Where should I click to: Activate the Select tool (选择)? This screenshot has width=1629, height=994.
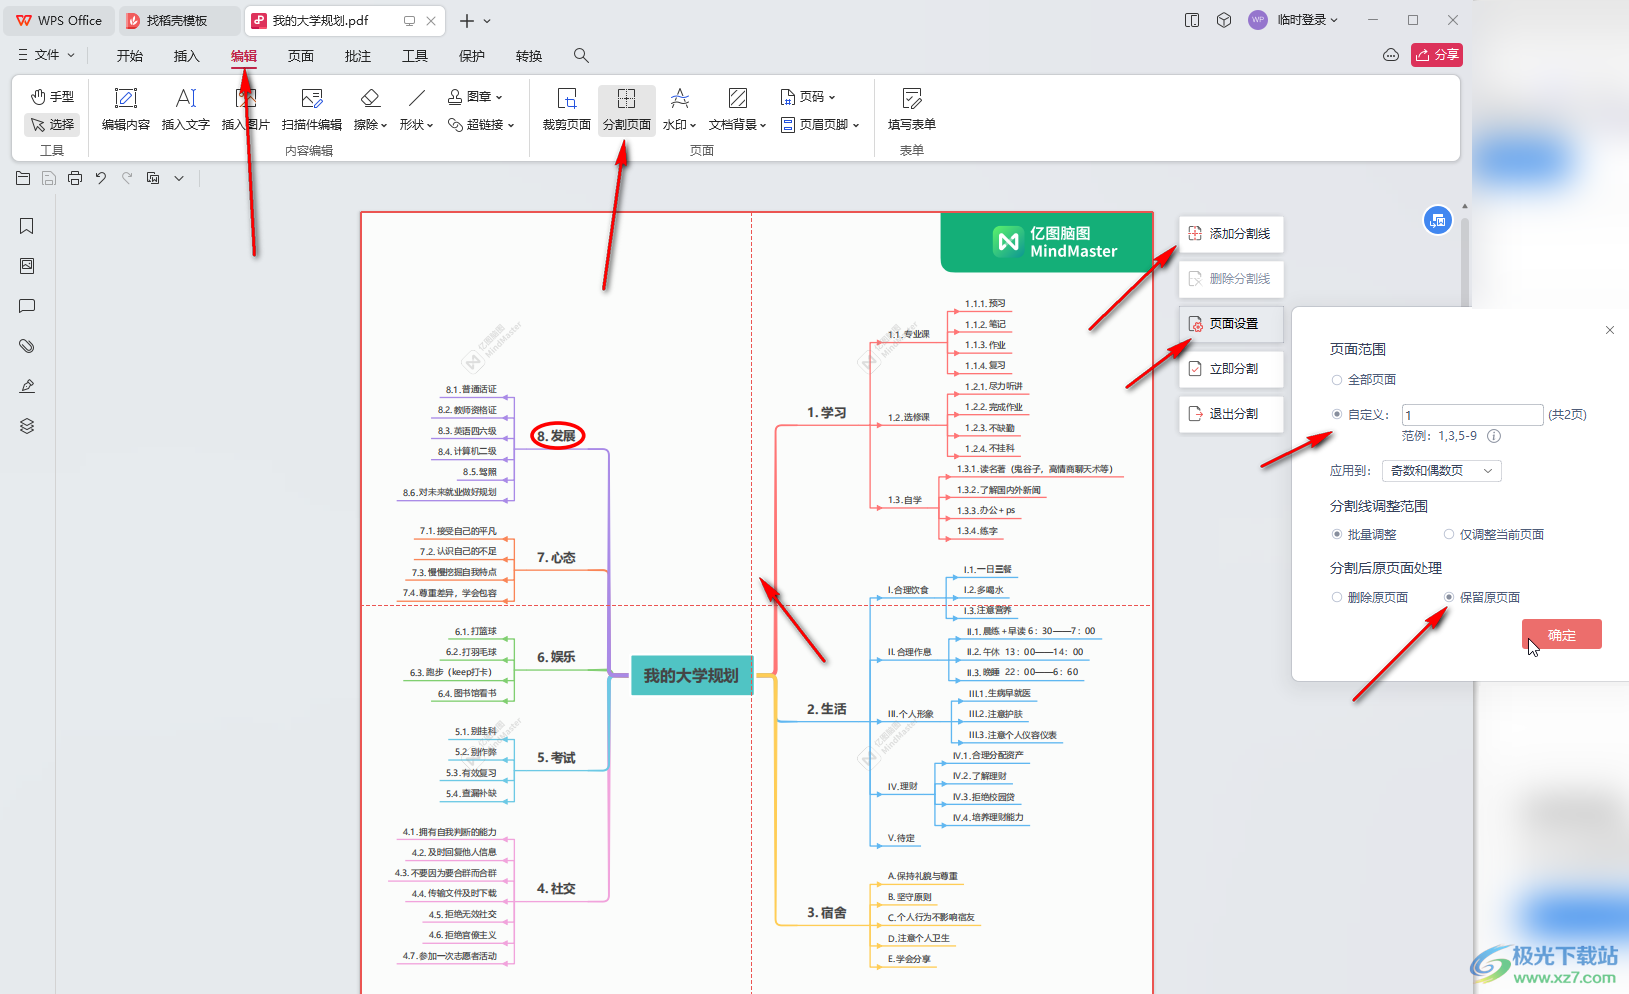[52, 125]
